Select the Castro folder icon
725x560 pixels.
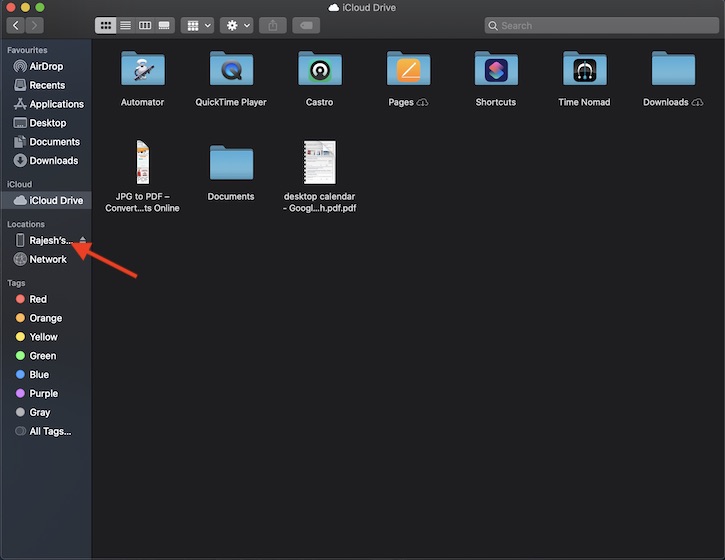coord(319,68)
